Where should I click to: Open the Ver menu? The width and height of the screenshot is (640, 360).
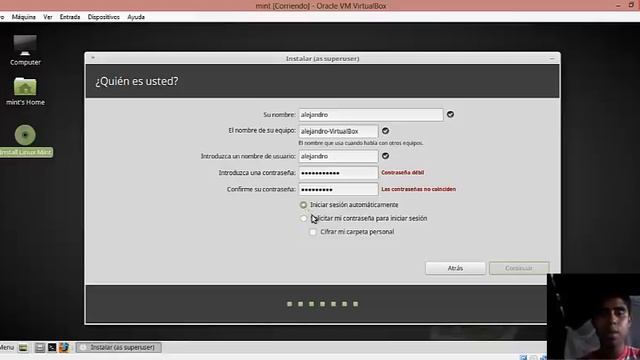(x=48, y=17)
